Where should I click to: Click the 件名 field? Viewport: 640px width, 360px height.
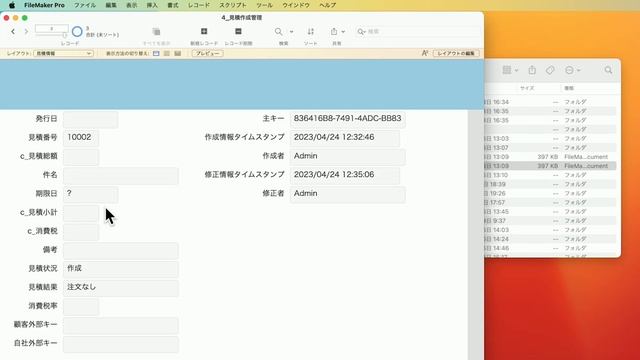(121, 176)
